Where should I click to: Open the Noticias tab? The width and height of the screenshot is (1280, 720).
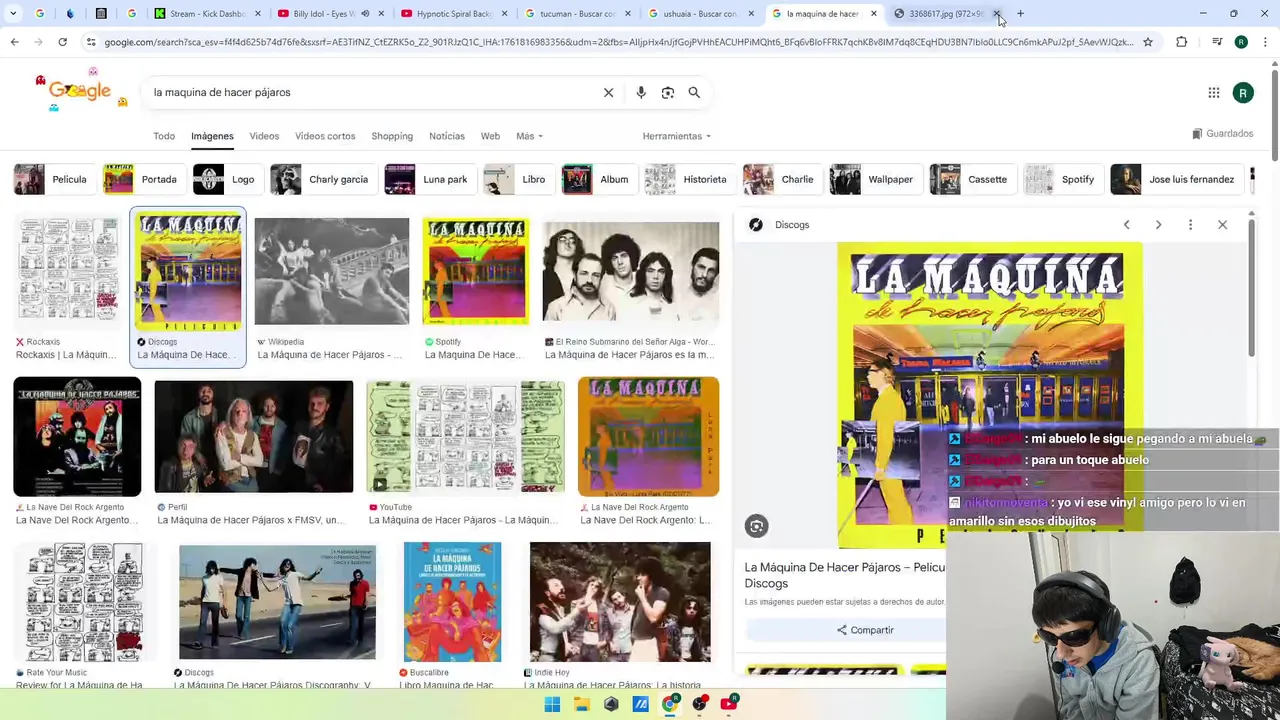[x=447, y=136]
